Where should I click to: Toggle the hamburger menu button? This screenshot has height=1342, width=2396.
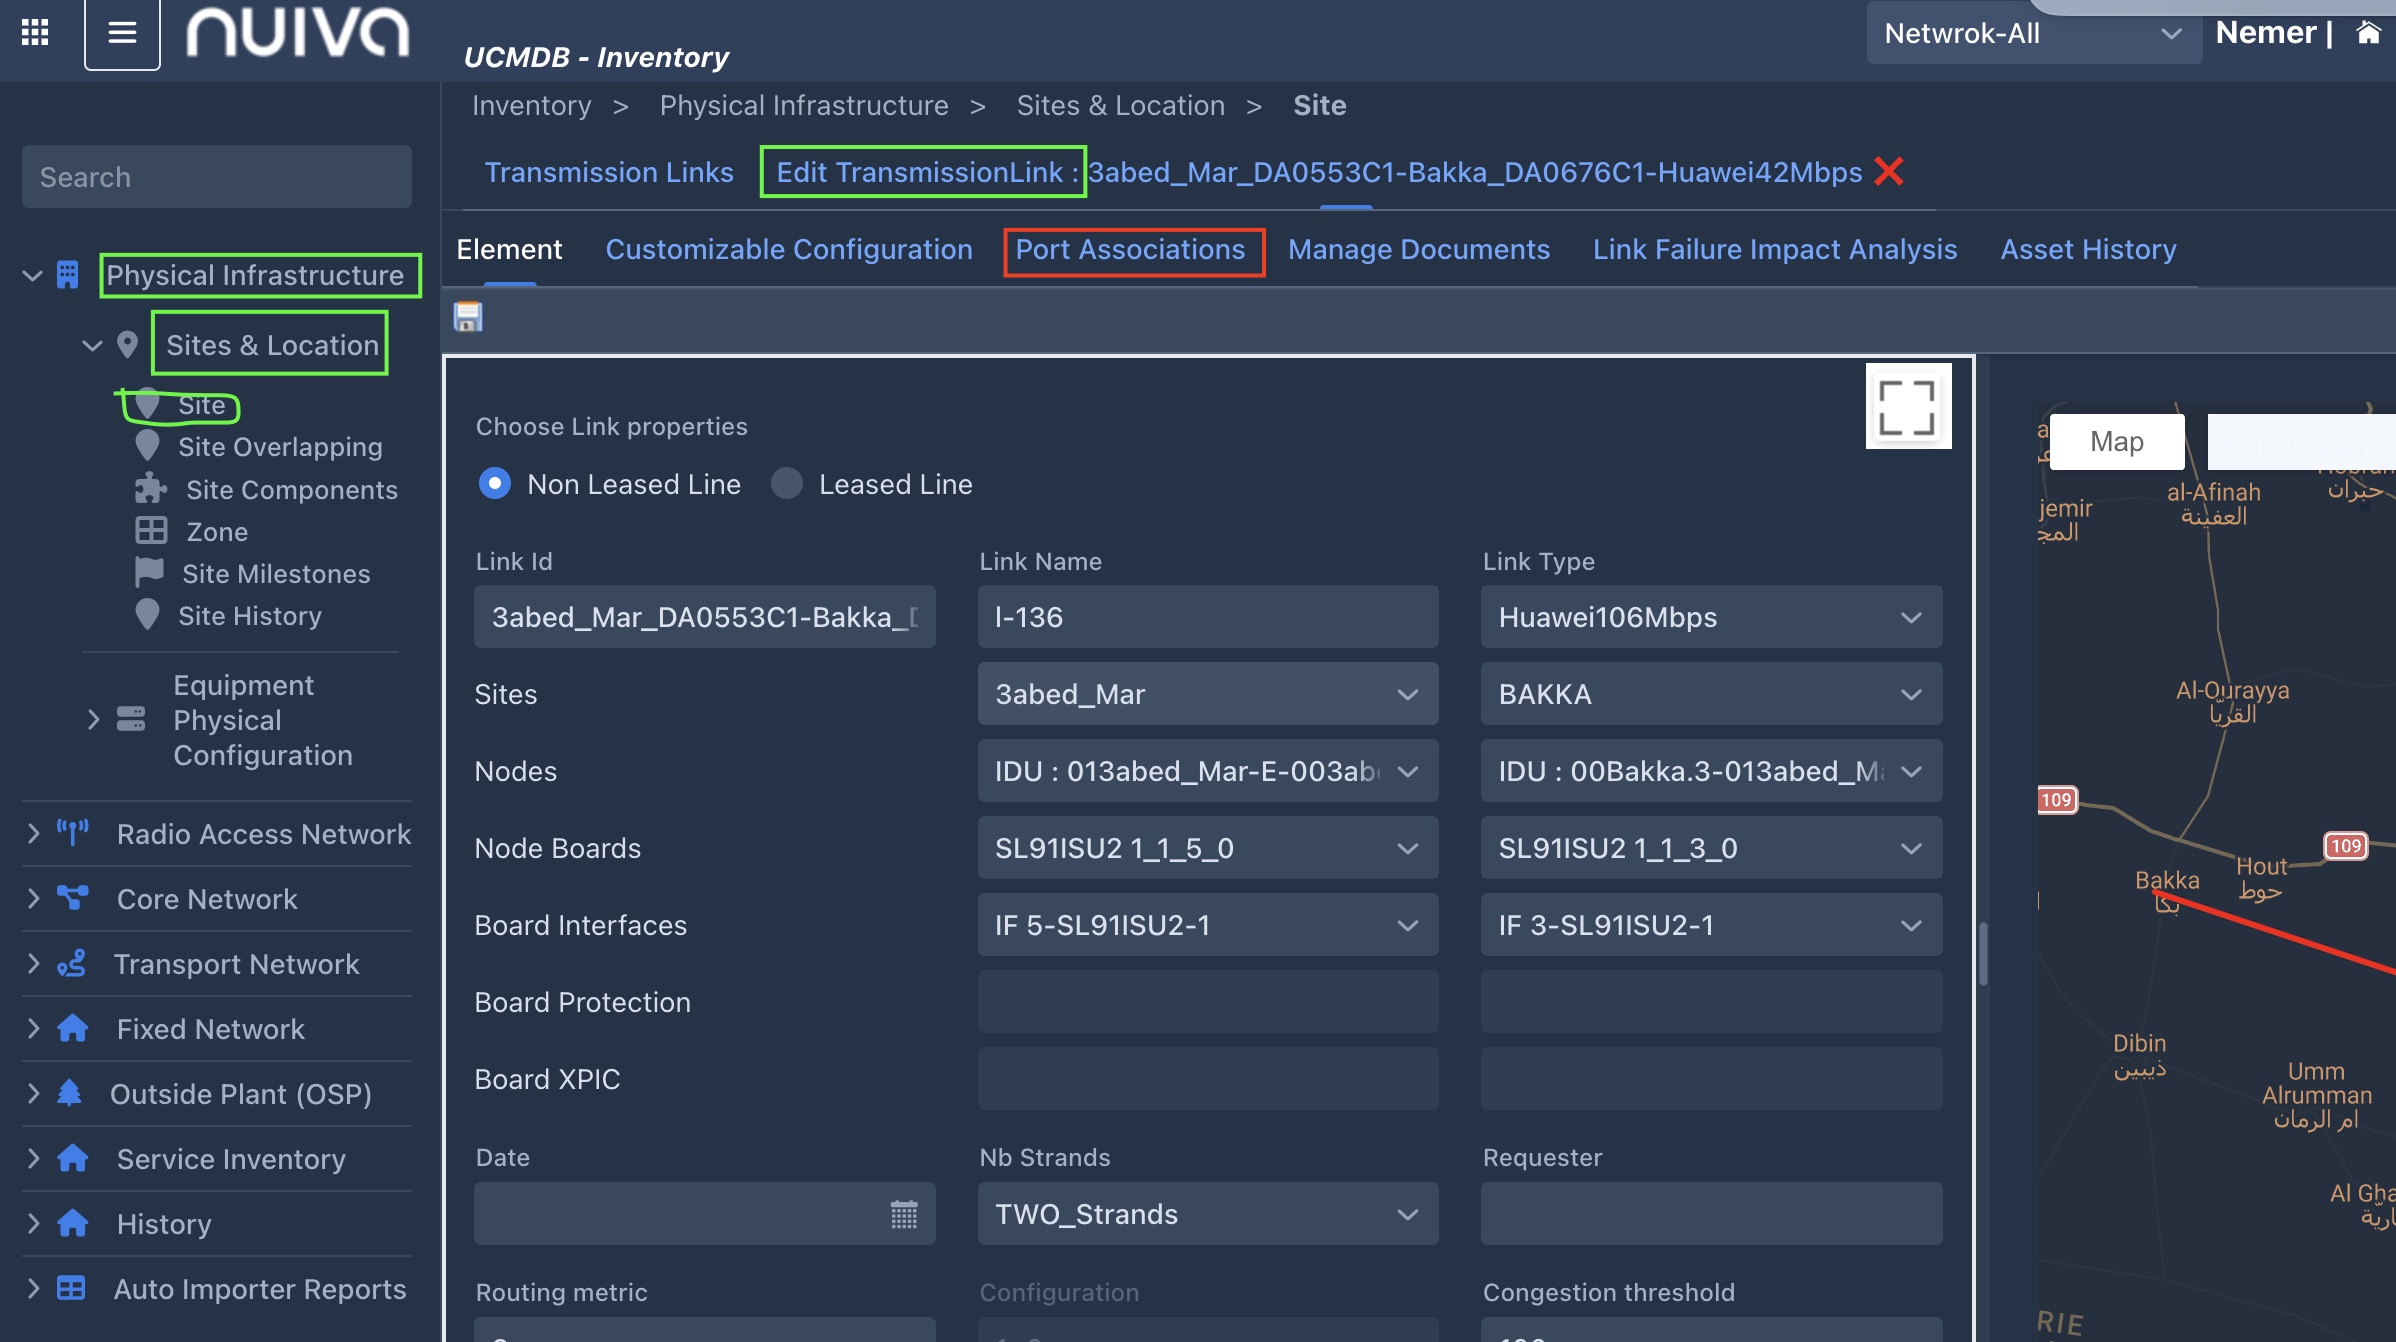click(x=122, y=33)
